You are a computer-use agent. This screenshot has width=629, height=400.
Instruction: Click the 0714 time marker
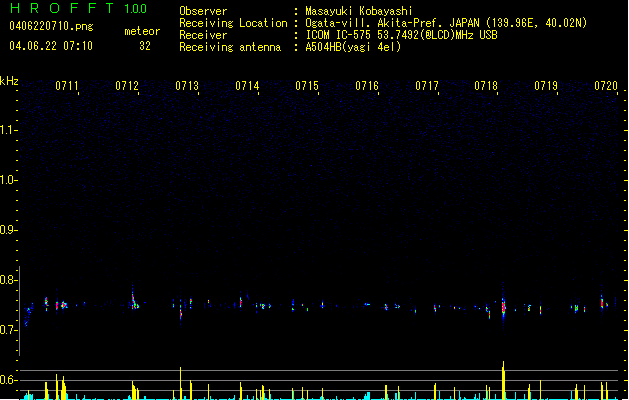tap(247, 86)
